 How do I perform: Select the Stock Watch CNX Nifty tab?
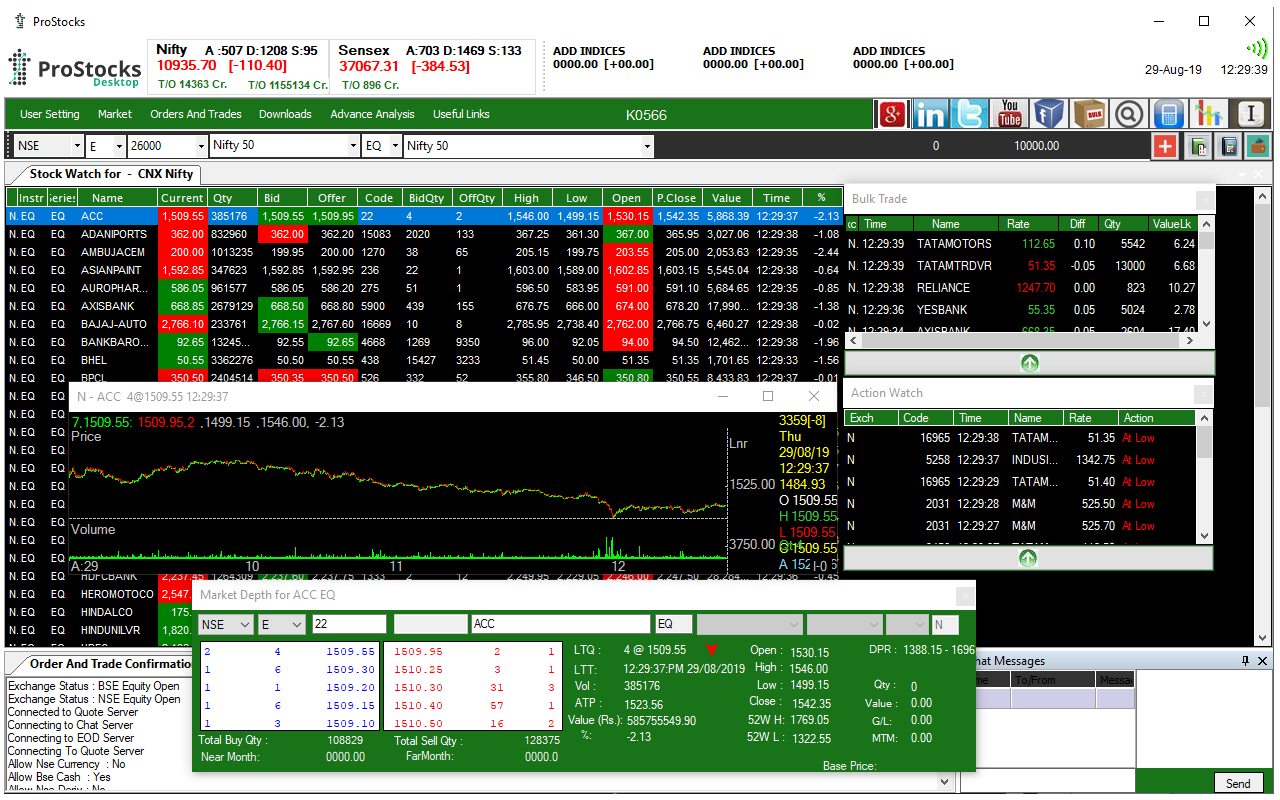point(110,174)
